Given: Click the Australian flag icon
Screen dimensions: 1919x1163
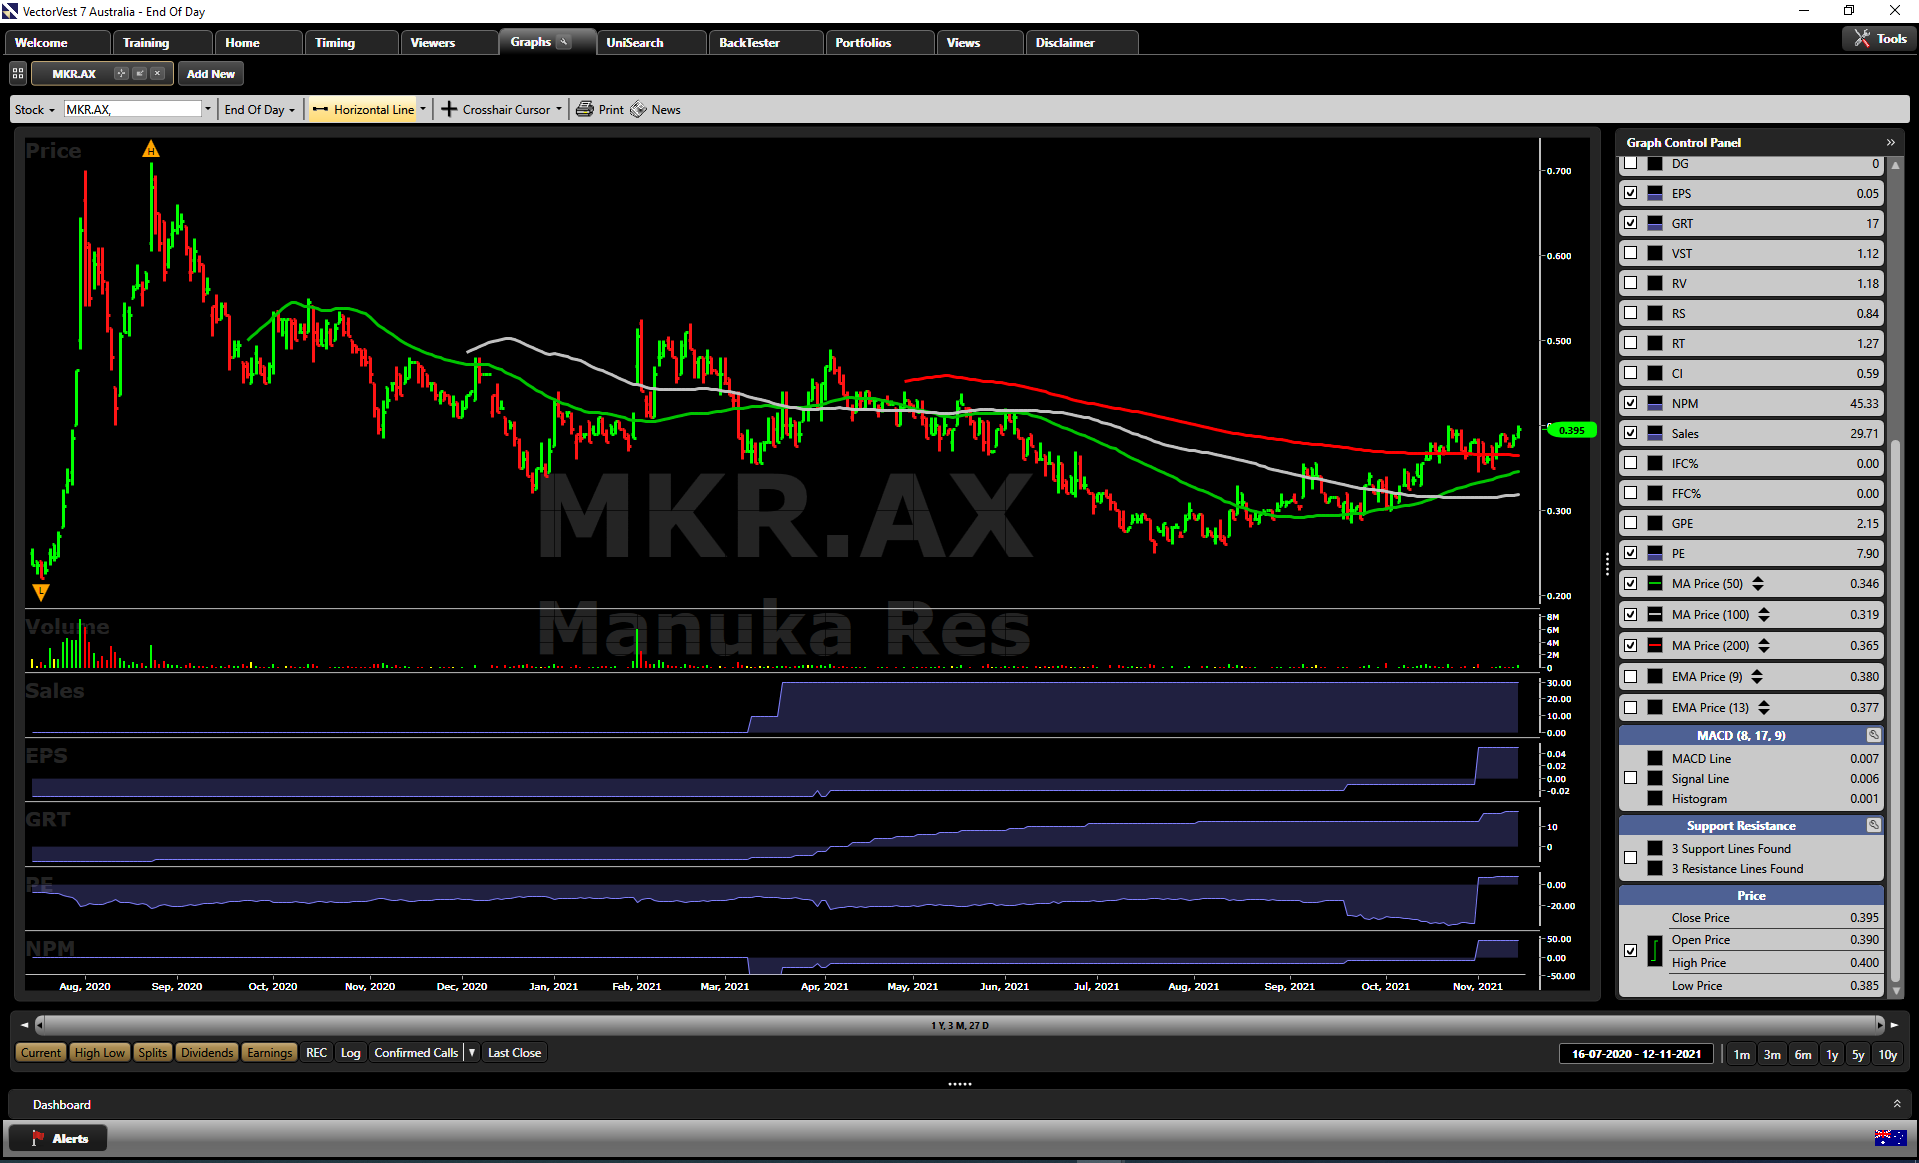Looking at the screenshot, I should pyautogui.click(x=1890, y=1137).
